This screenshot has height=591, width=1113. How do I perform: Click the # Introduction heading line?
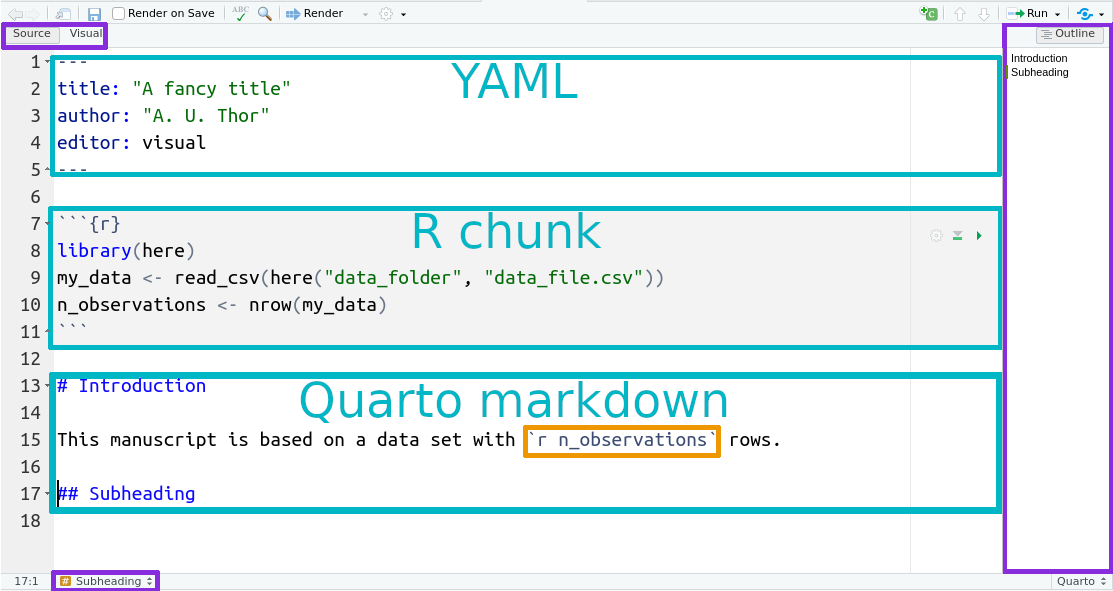(x=131, y=386)
